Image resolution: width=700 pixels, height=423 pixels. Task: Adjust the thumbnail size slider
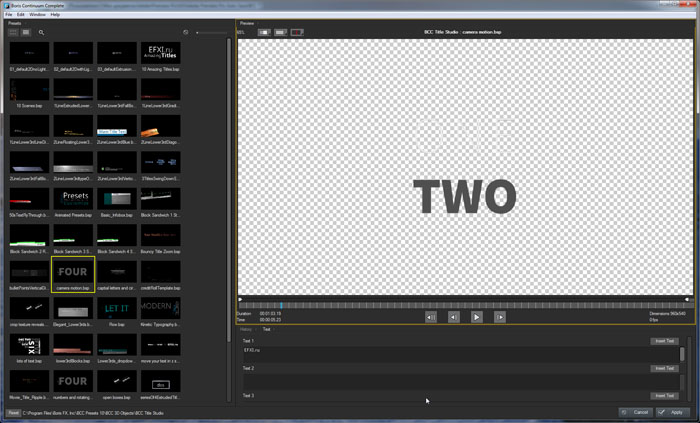[x=212, y=33]
